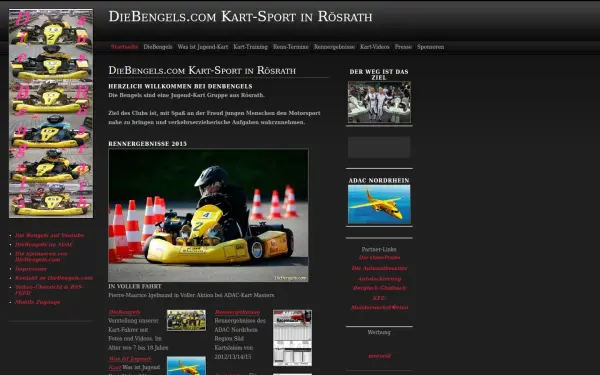Open Rennergebnisse in the navigation bar
Screen dimensions: 600x375
(x=334, y=47)
